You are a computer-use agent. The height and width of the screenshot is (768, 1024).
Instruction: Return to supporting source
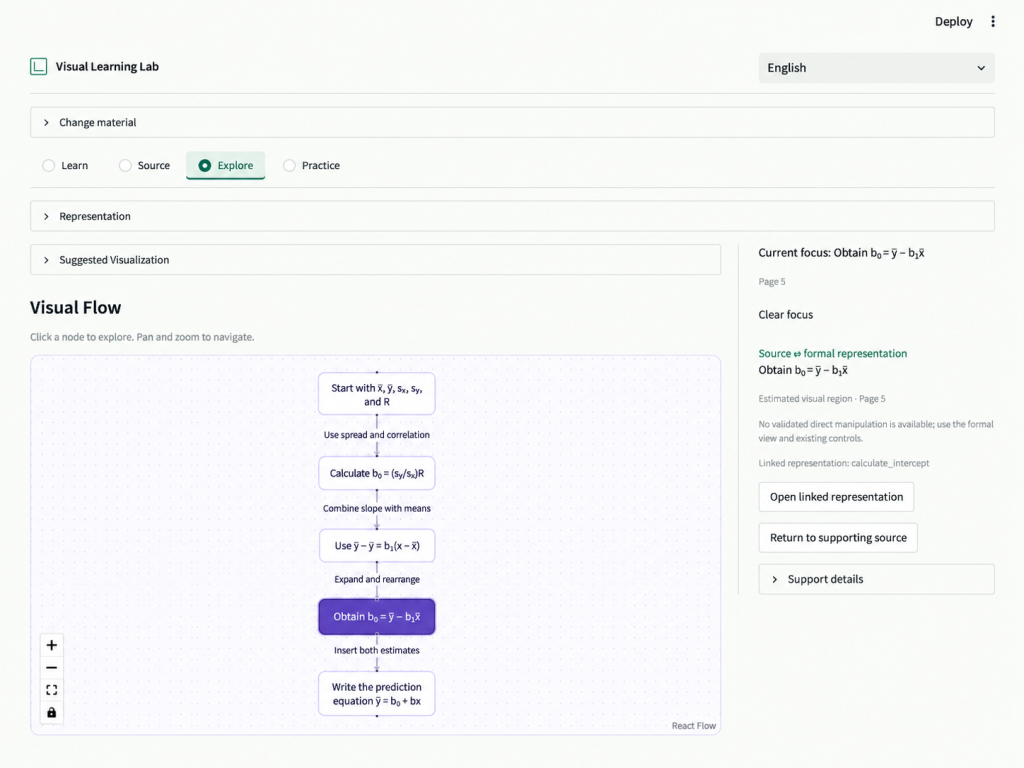pos(838,538)
